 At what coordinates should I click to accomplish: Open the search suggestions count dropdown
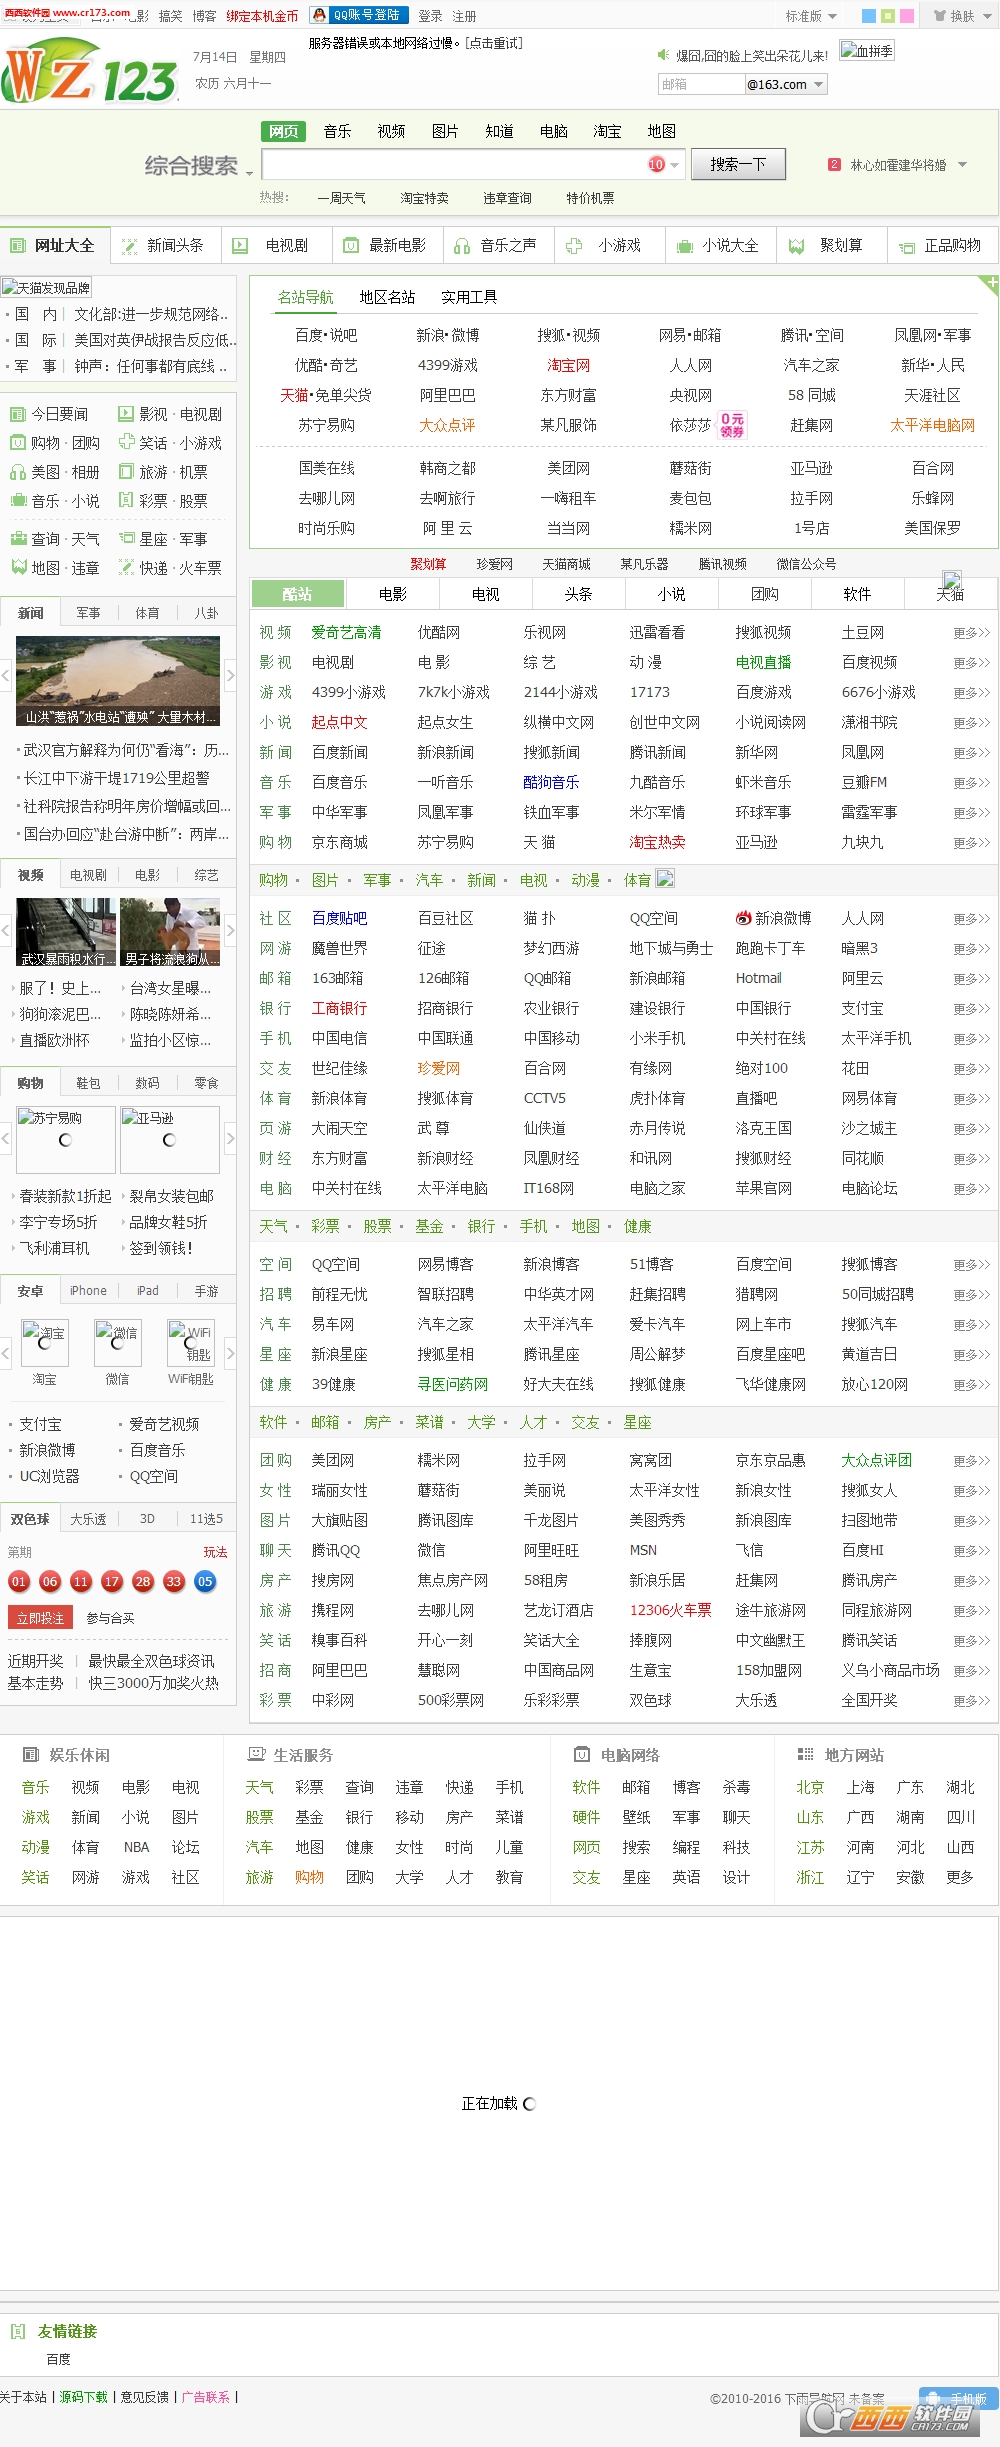pyautogui.click(x=674, y=165)
